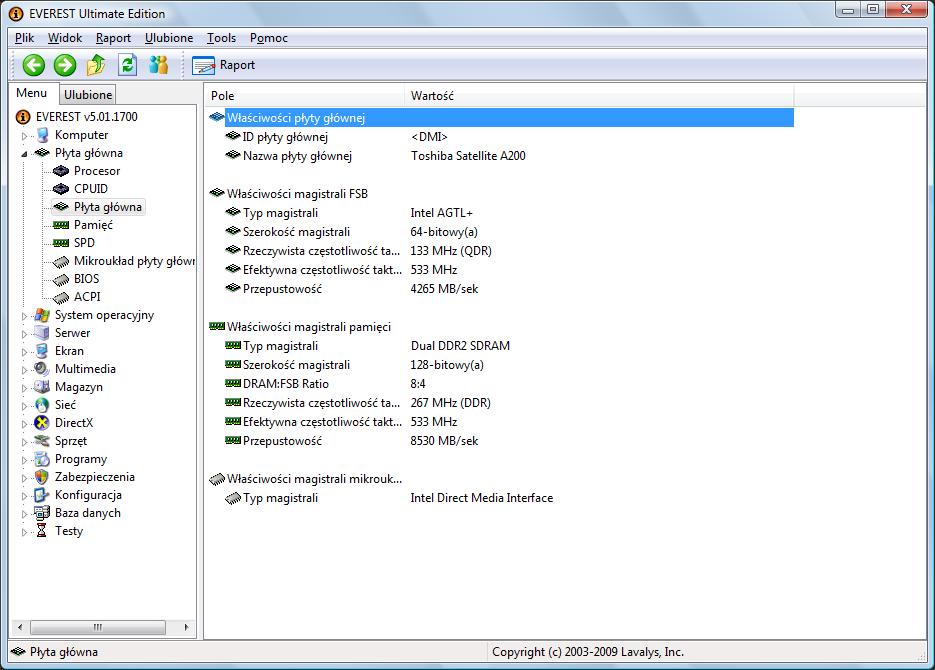This screenshot has width=935, height=670.
Task: Click the Wartość column header
Action: click(x=600, y=96)
